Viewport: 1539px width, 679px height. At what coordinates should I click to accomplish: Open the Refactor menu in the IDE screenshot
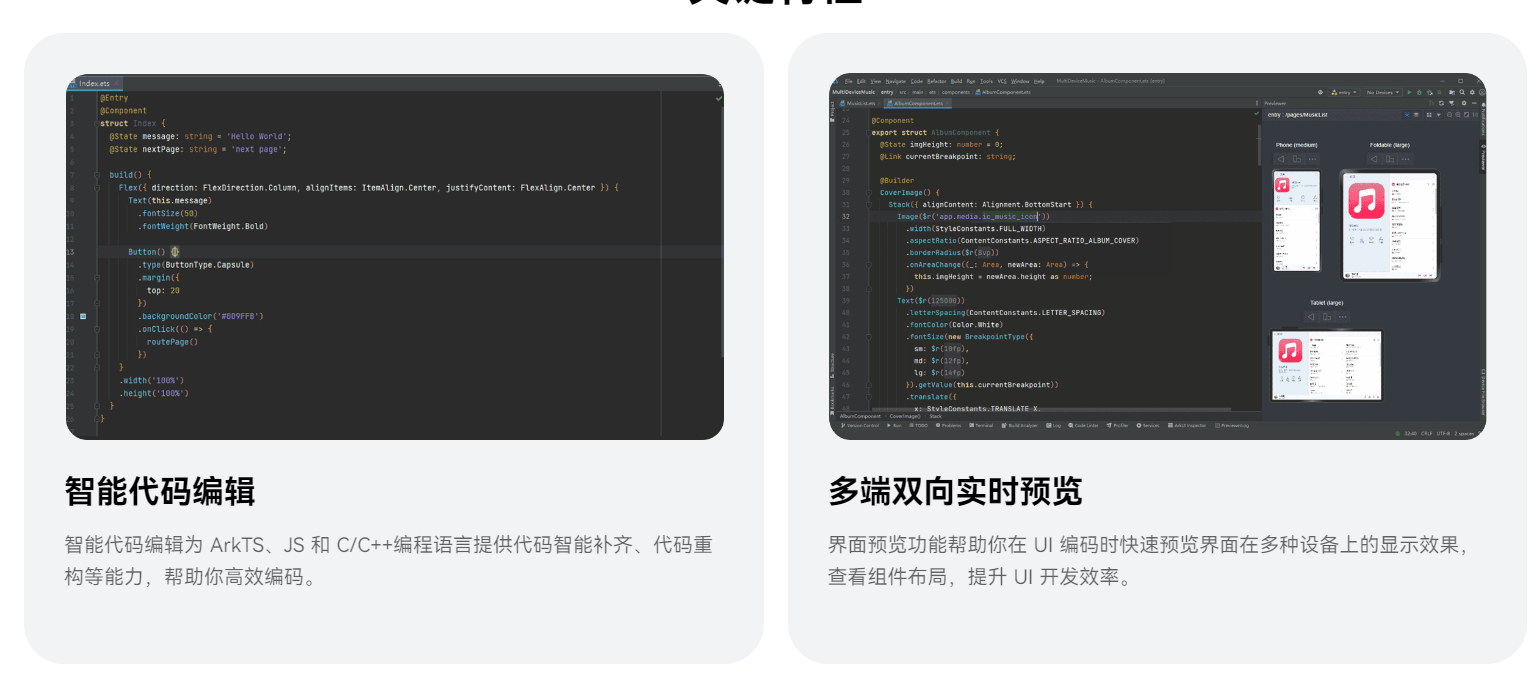pyautogui.click(x=936, y=81)
